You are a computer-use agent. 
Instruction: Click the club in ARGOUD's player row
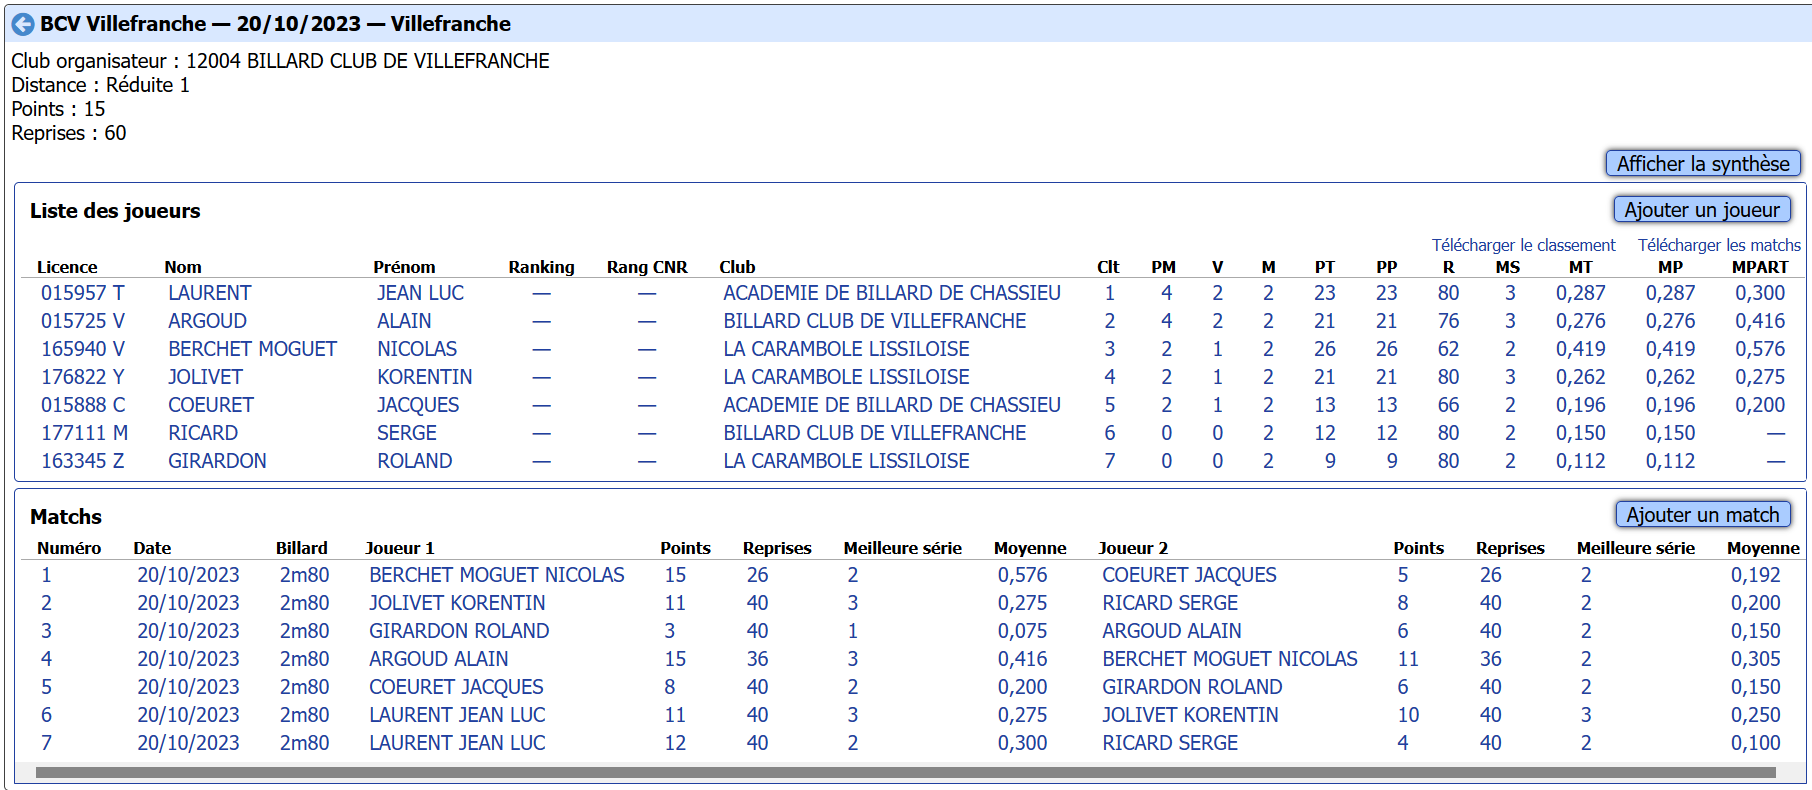click(x=875, y=321)
